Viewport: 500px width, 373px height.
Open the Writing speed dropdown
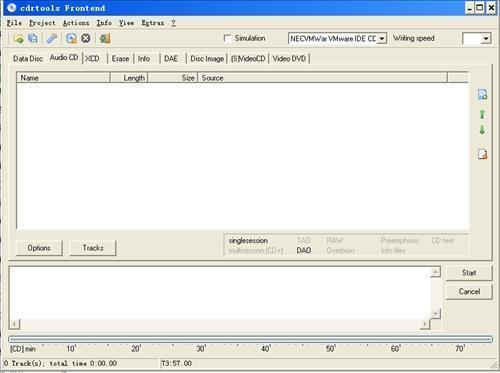click(x=486, y=39)
